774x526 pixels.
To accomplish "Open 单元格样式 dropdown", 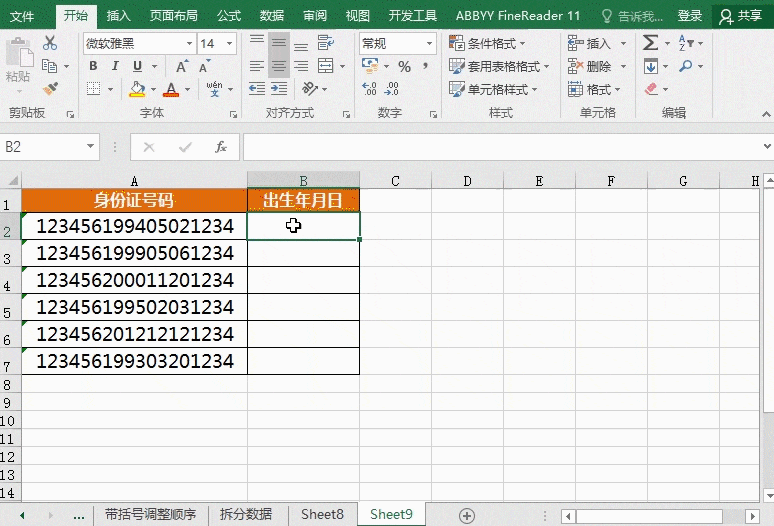I will click(x=493, y=89).
